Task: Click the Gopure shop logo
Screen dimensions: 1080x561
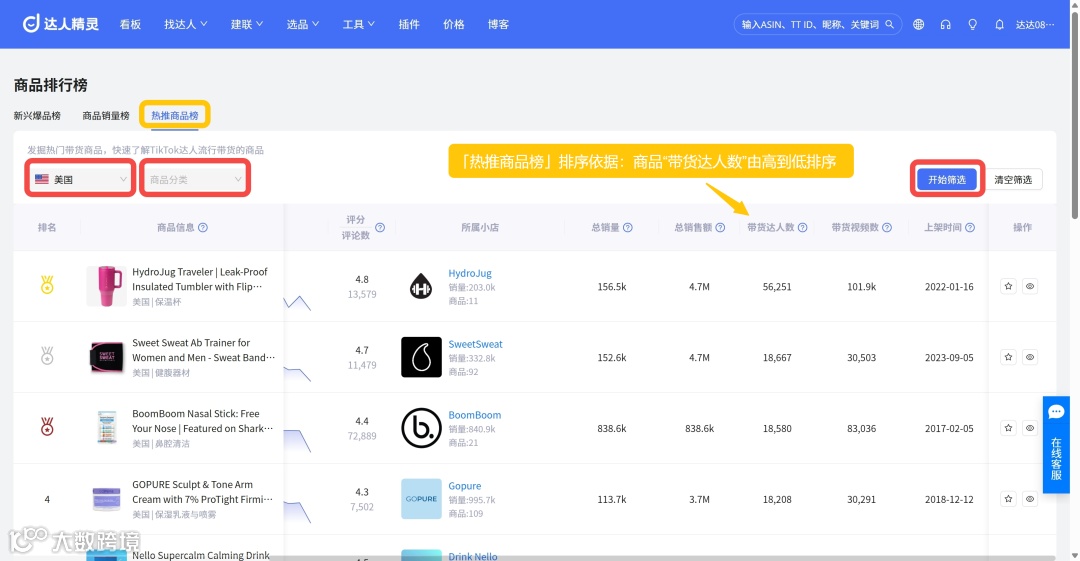Action: click(421, 499)
